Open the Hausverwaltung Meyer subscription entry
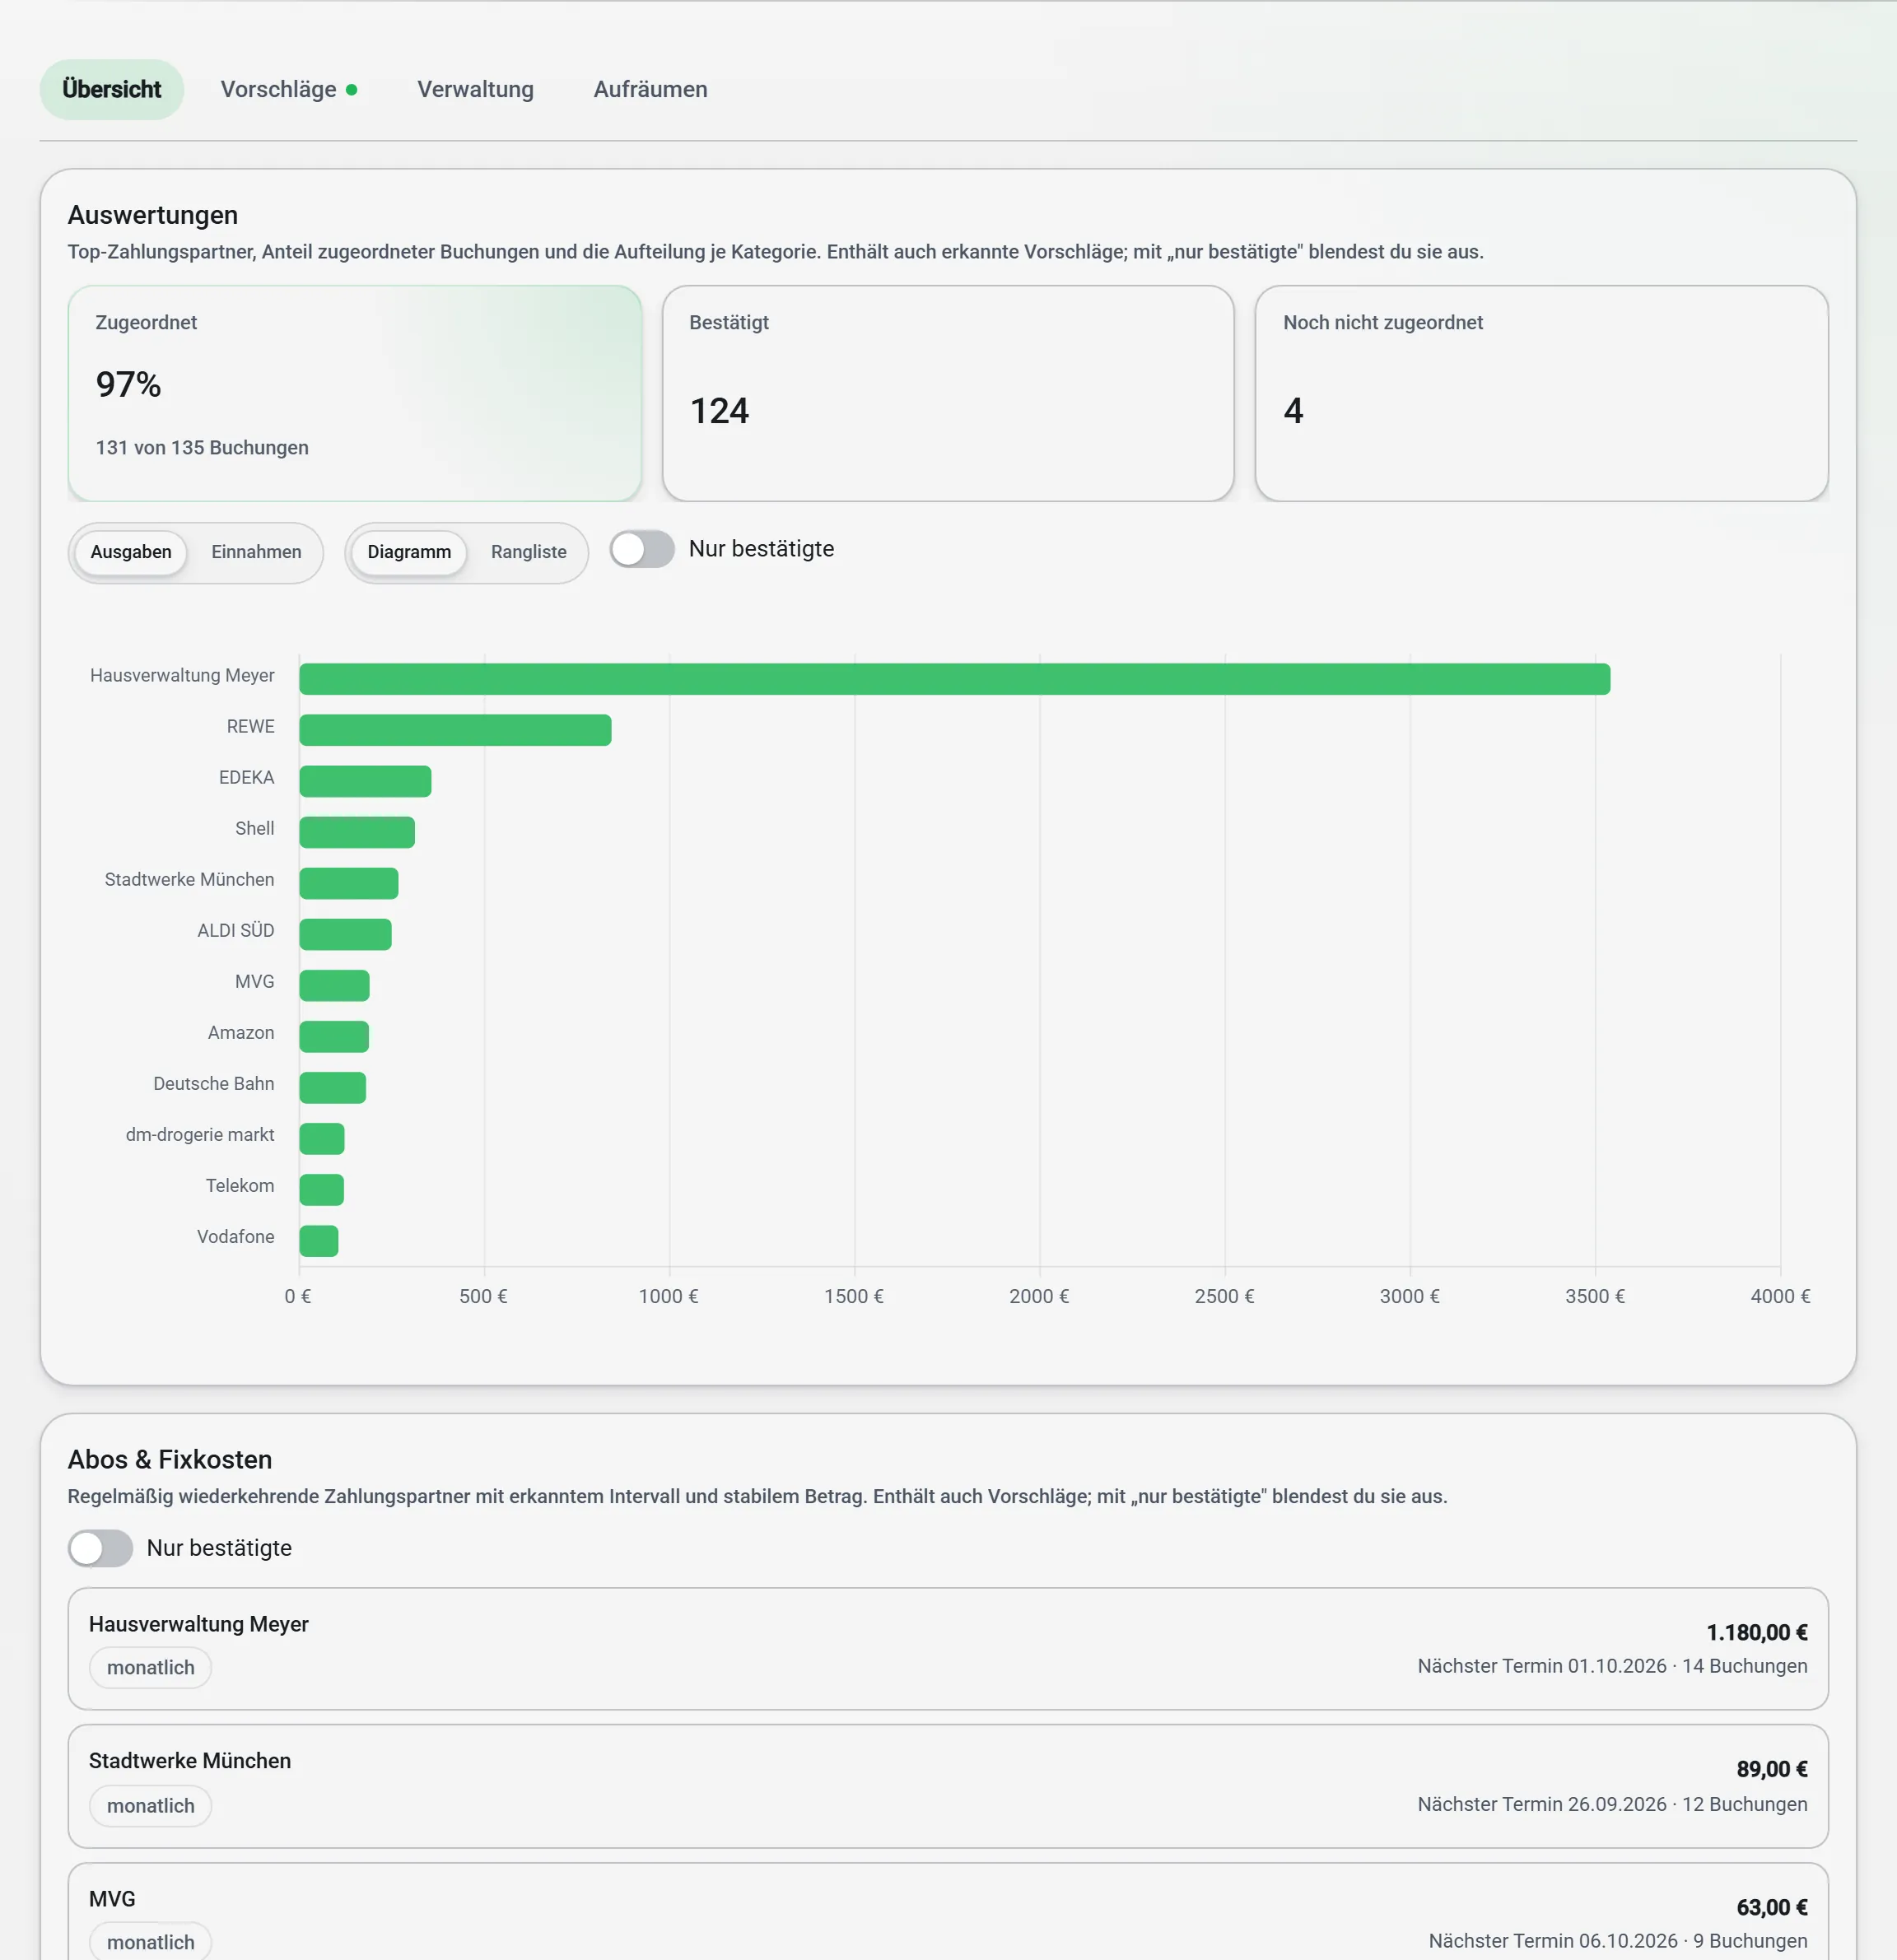The width and height of the screenshot is (1897, 1960). pyautogui.click(x=948, y=1649)
